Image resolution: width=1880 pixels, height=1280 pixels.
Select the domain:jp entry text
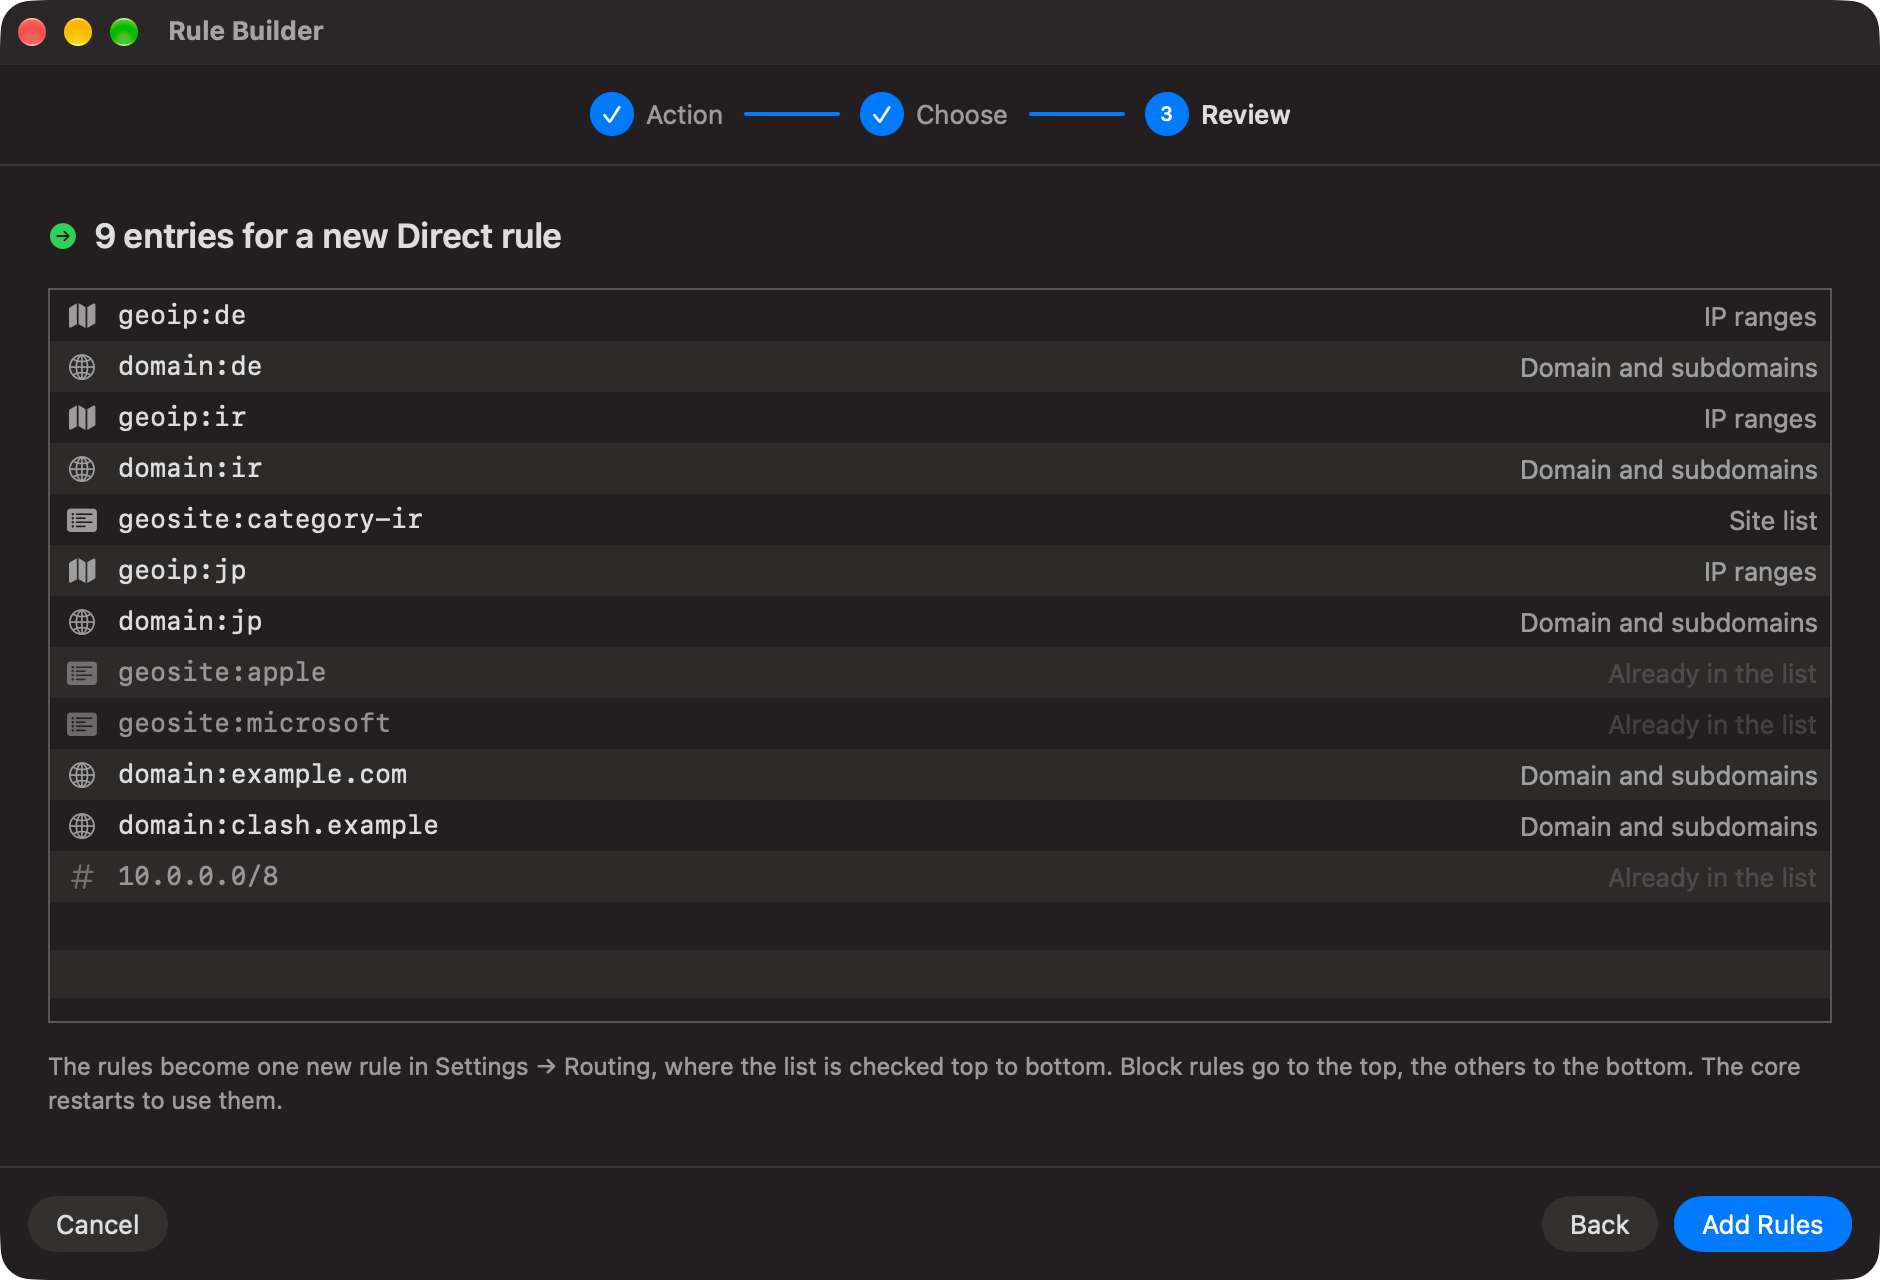click(190, 622)
